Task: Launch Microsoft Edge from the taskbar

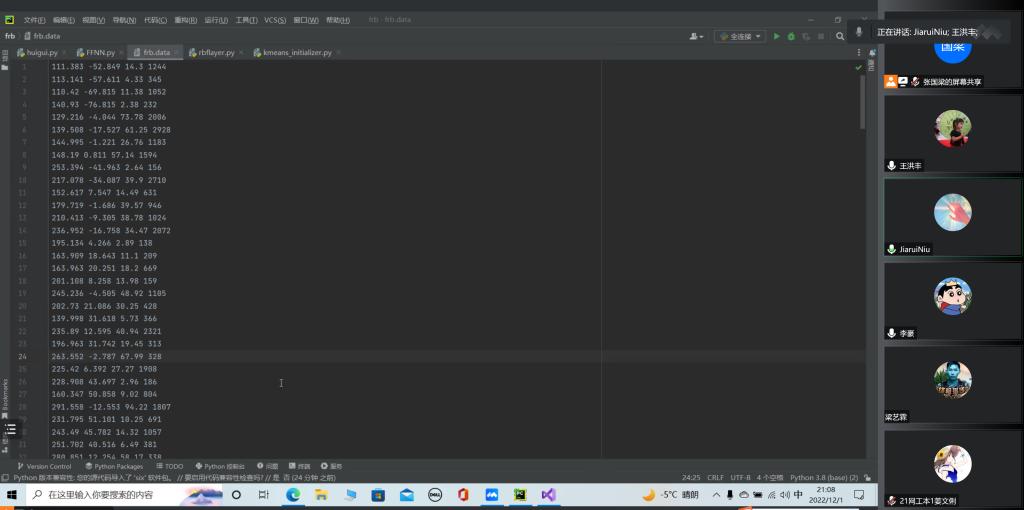Action: pyautogui.click(x=293, y=495)
